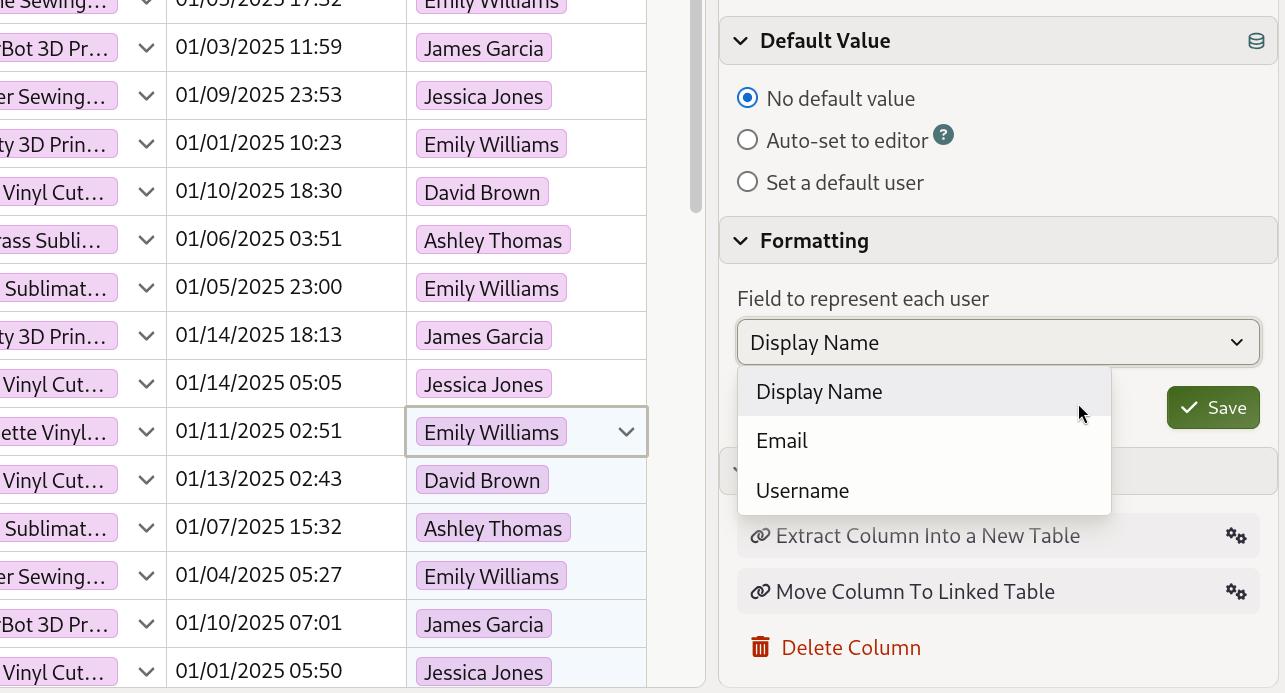1285x693 pixels.
Task: Select the No default value option
Action: tap(747, 98)
